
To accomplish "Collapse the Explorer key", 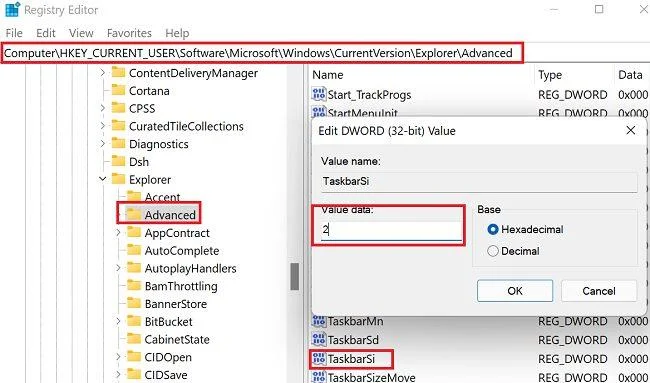I will click(102, 179).
